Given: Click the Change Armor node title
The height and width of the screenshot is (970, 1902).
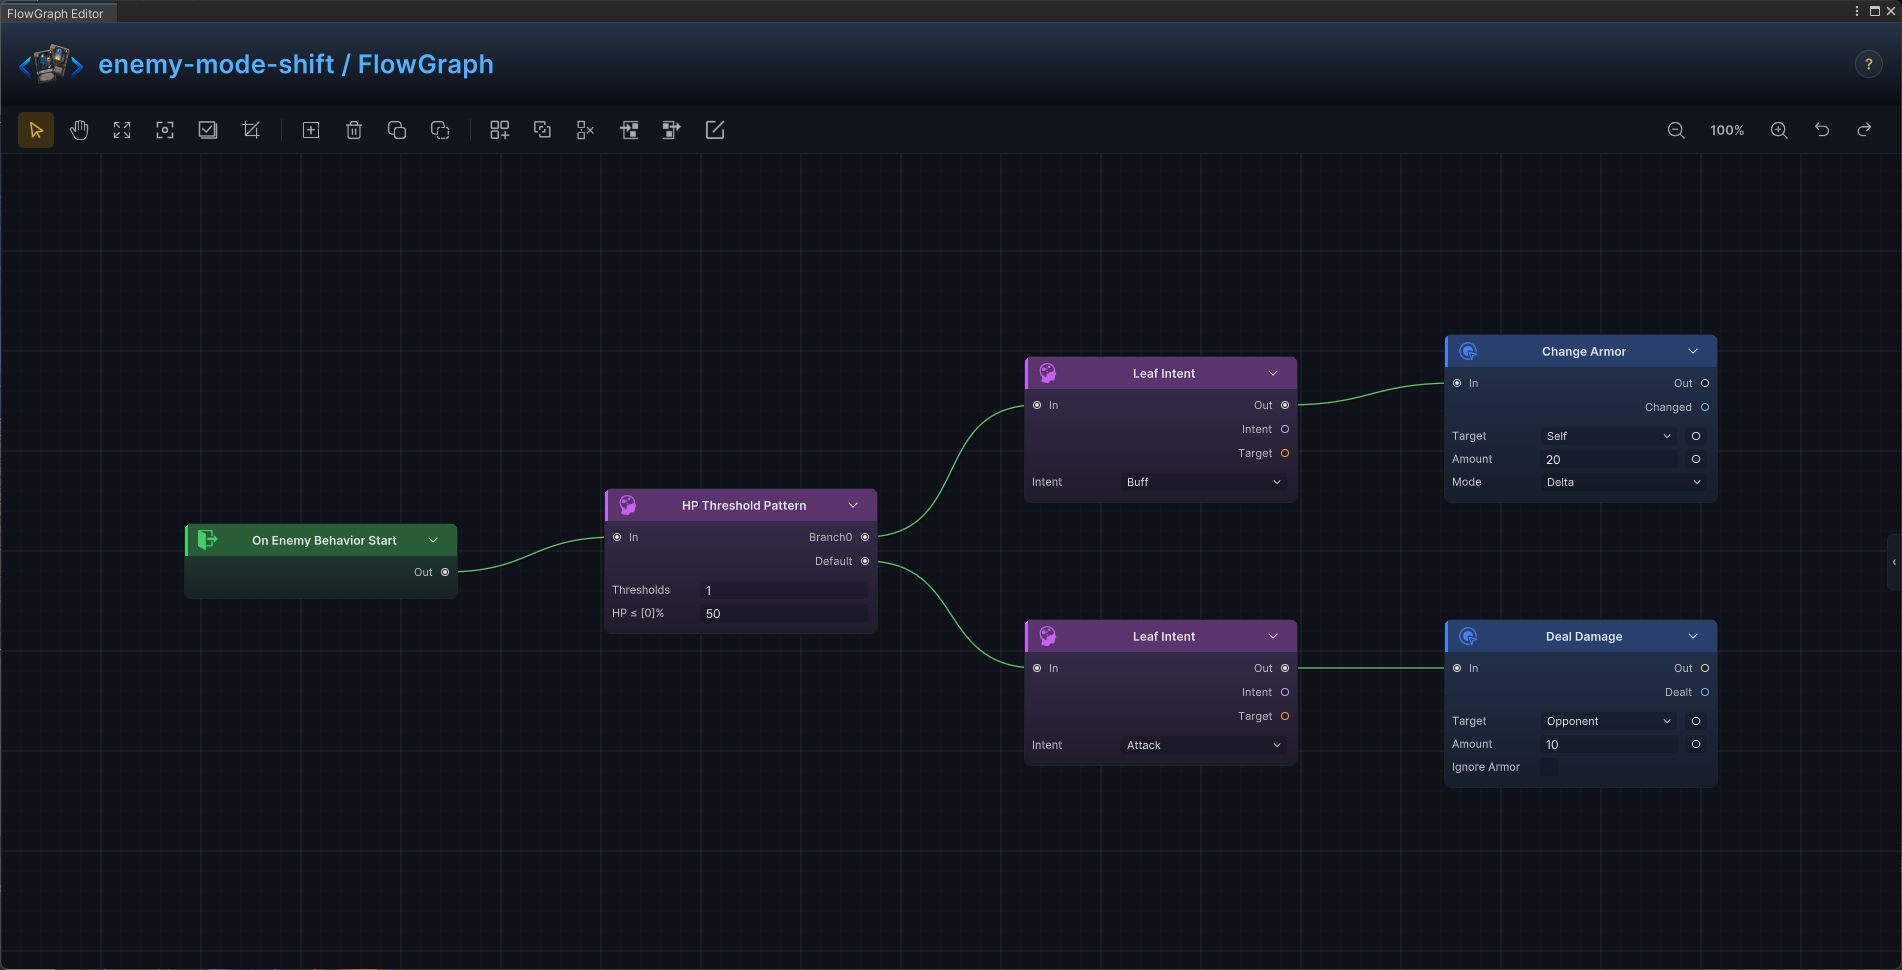Looking at the screenshot, I should 1584,351.
